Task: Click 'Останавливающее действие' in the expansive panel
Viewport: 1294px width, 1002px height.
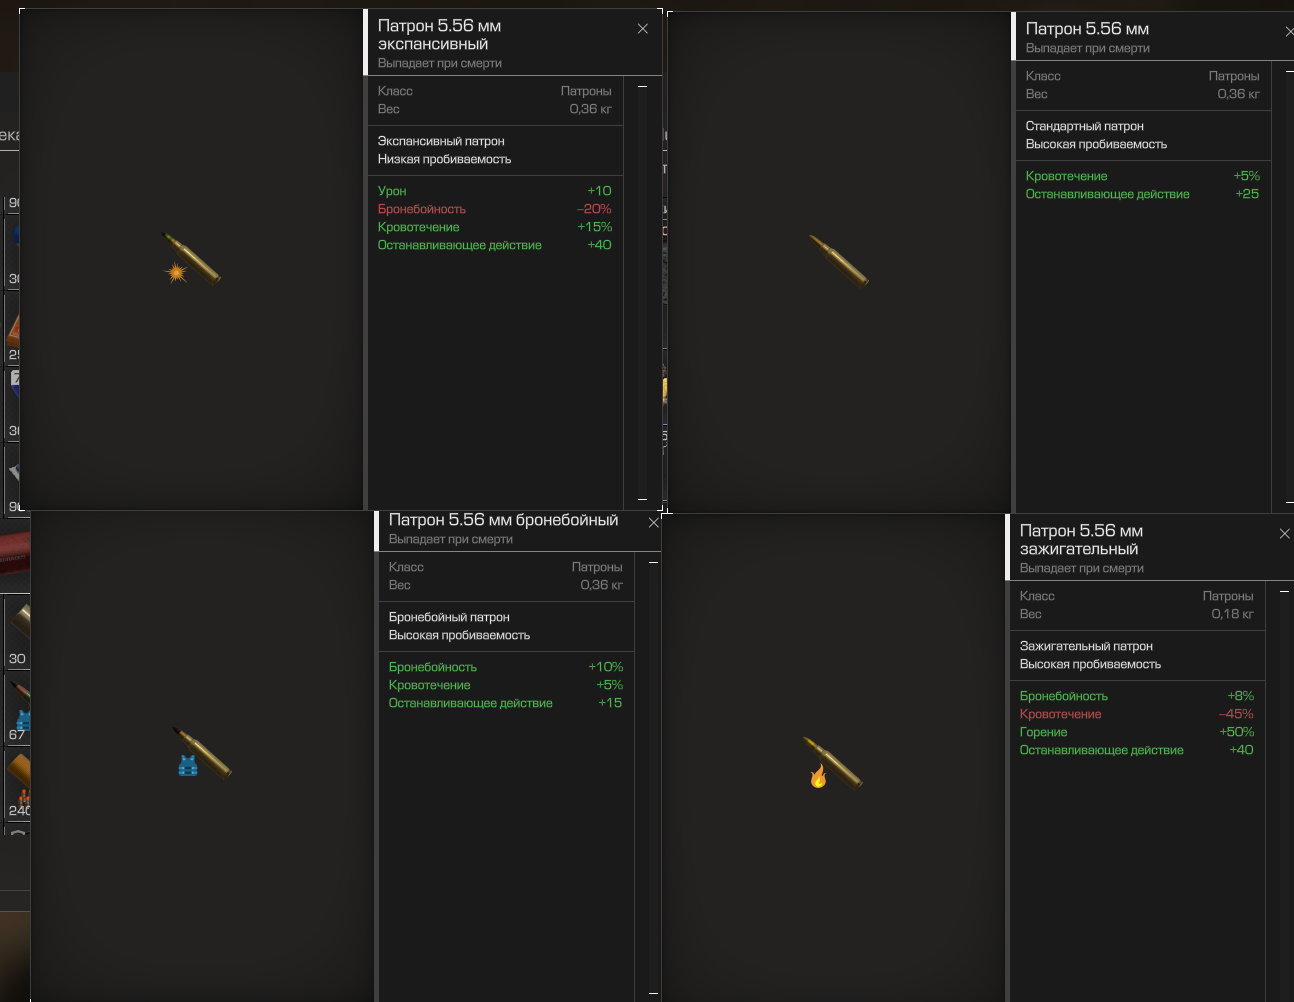Action: (459, 245)
